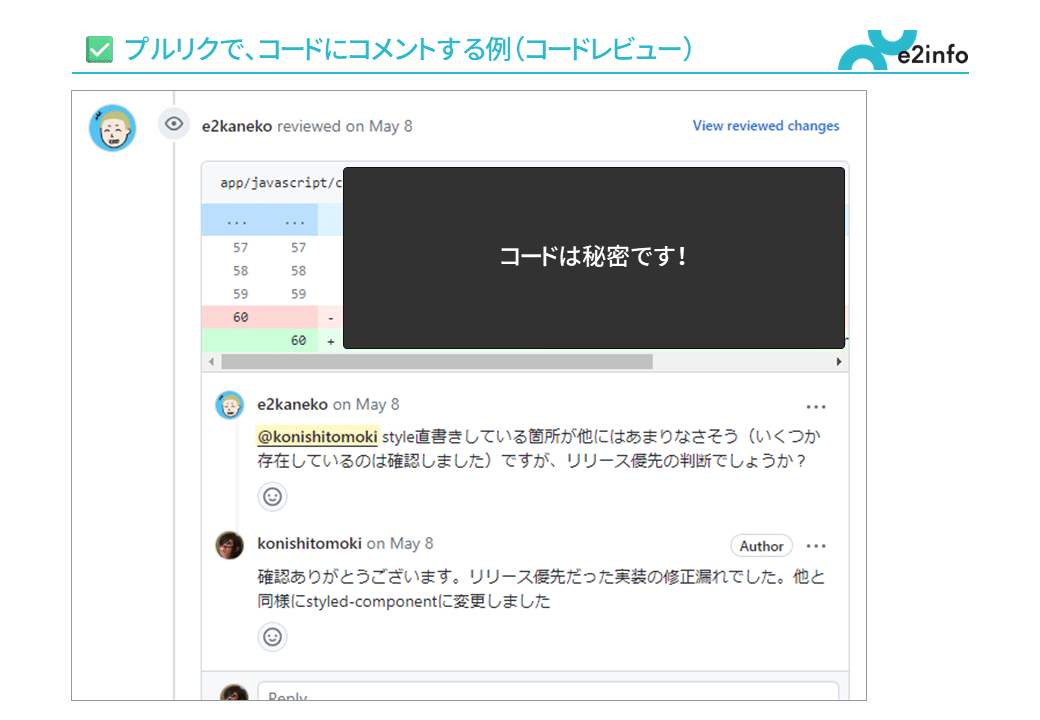The image size is (1040, 720).
Task: Select the deleted line number 60 in red
Action: pos(240,317)
